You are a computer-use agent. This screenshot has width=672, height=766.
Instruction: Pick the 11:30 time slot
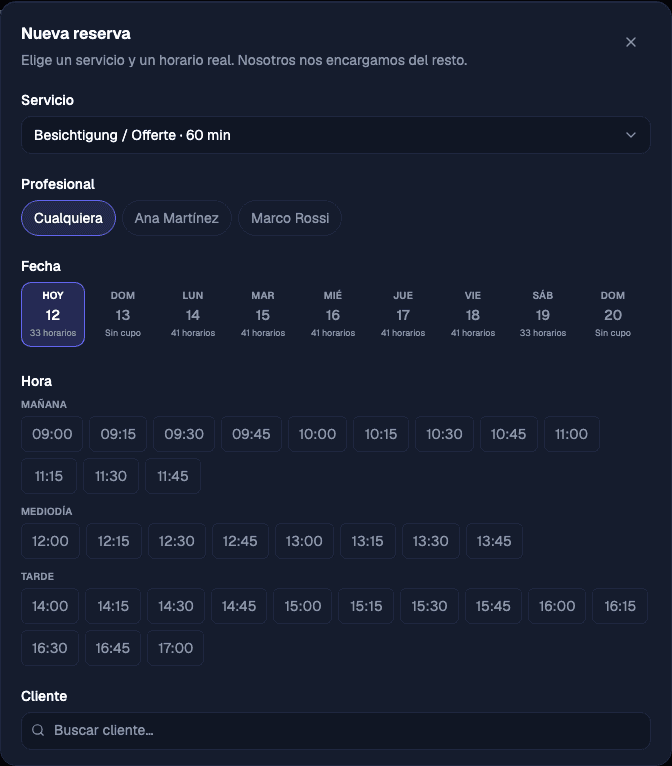[111, 476]
